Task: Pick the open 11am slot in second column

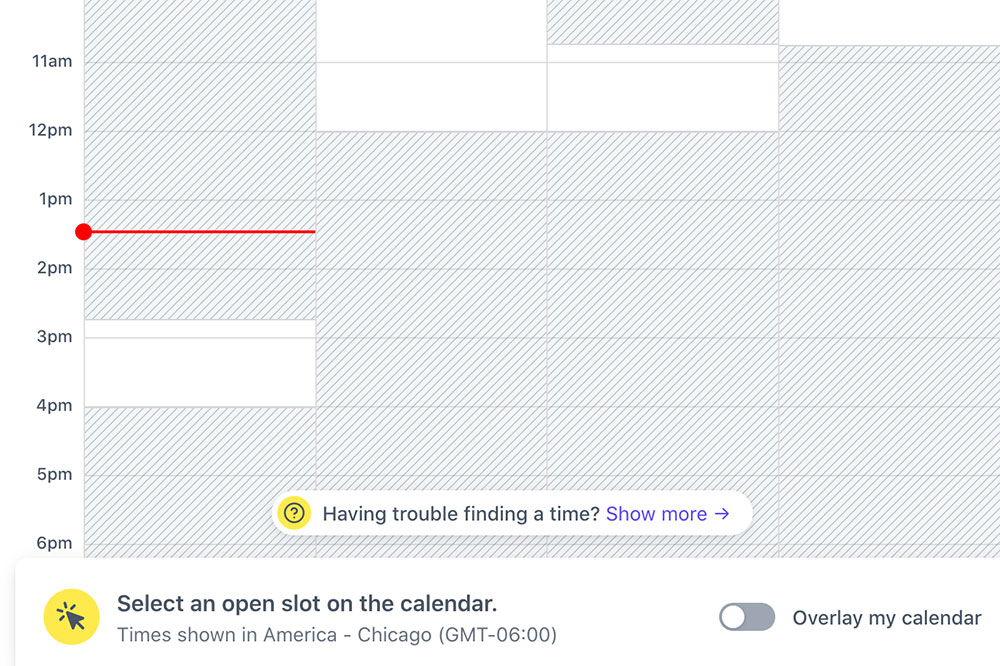Action: 431,96
